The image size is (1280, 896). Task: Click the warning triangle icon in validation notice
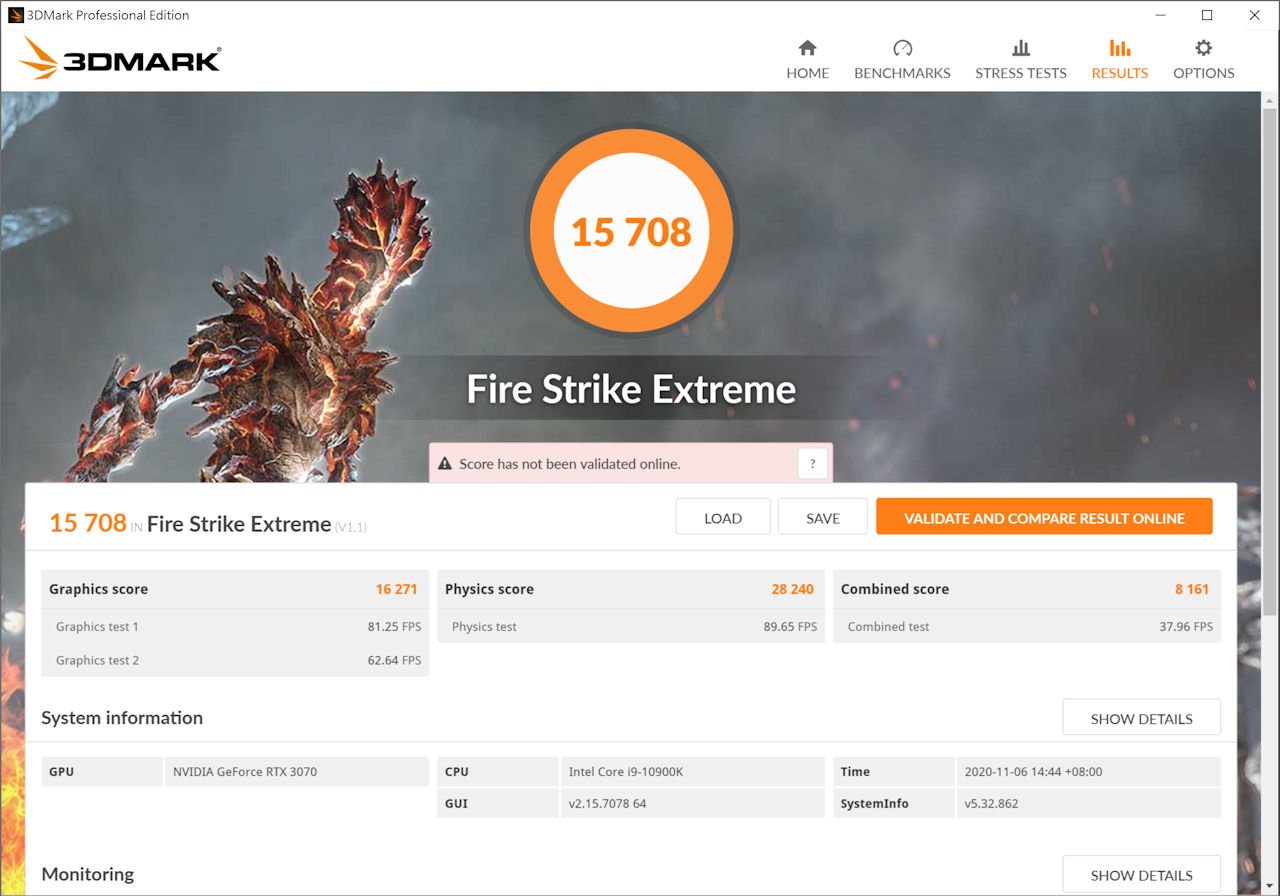point(445,464)
